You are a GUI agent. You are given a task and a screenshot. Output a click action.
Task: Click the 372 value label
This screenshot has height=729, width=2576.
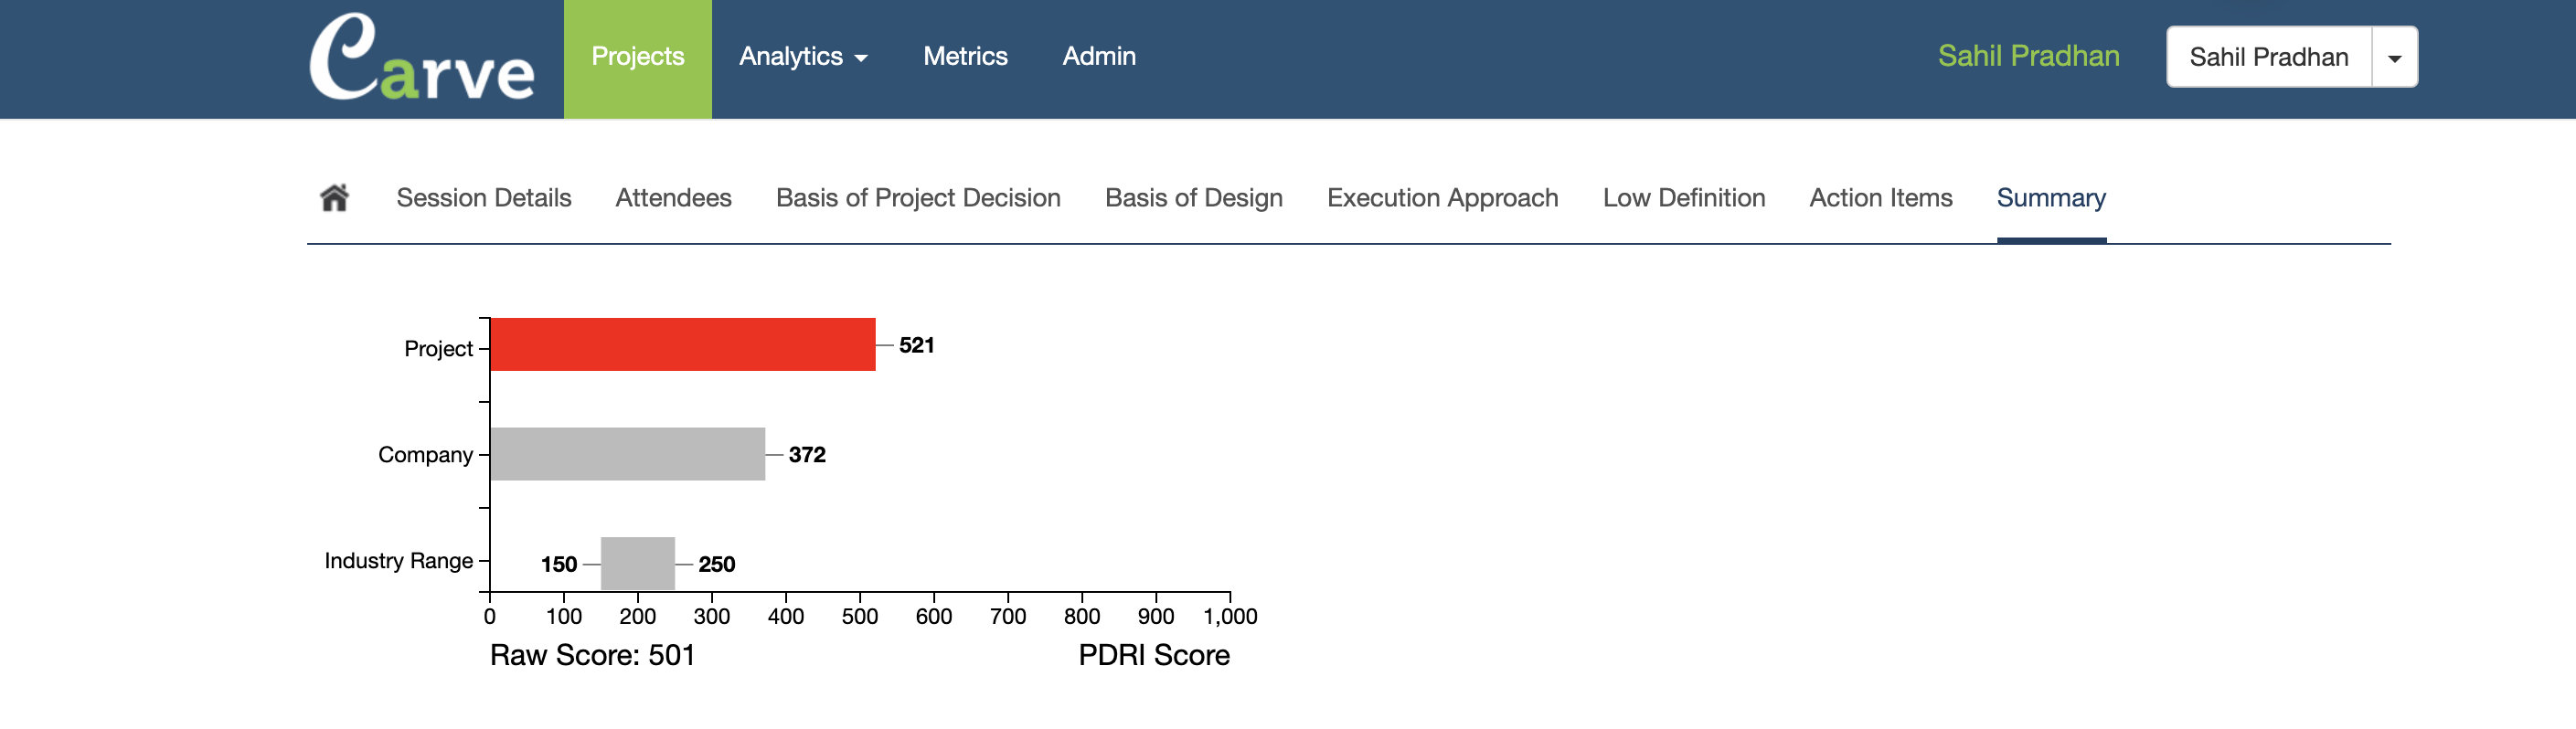click(807, 455)
